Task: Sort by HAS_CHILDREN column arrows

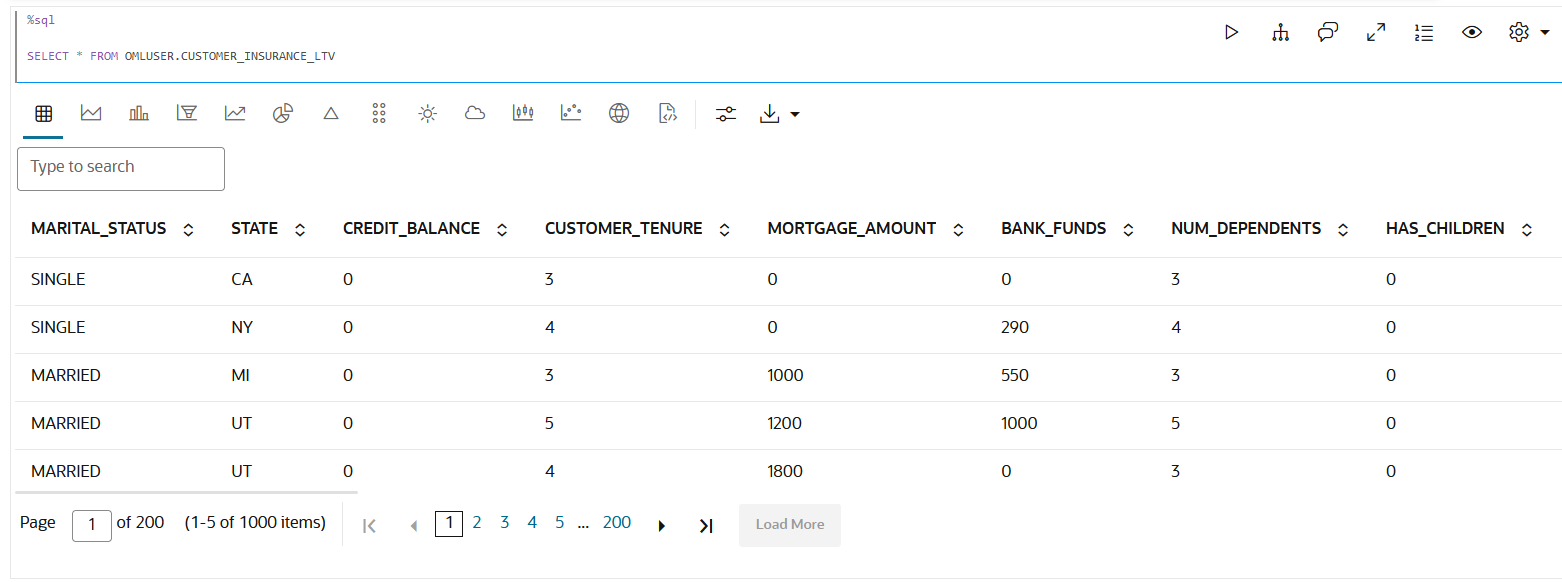Action: pos(1526,230)
